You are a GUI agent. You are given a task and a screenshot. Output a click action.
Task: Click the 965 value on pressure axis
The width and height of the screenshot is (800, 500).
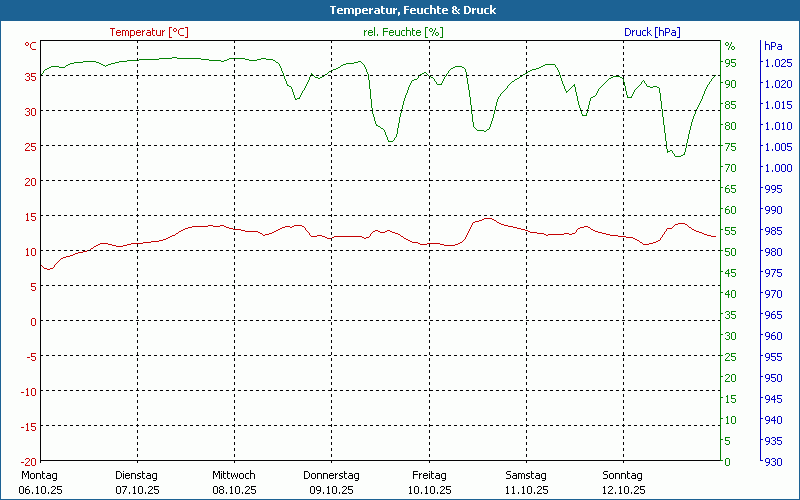point(773,315)
